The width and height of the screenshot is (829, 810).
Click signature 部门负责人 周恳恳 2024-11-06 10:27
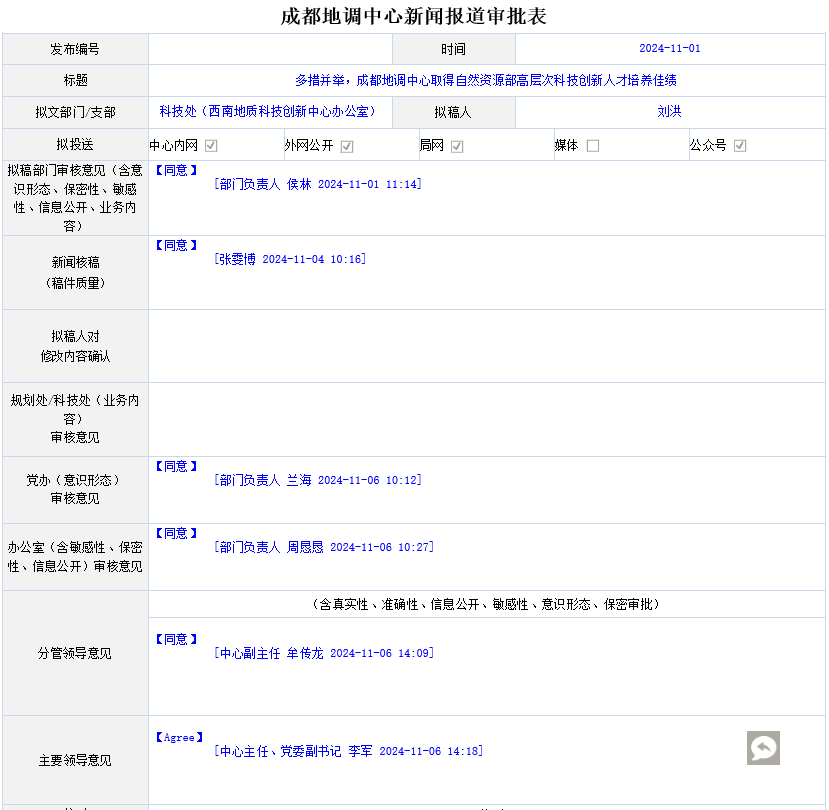pos(324,547)
